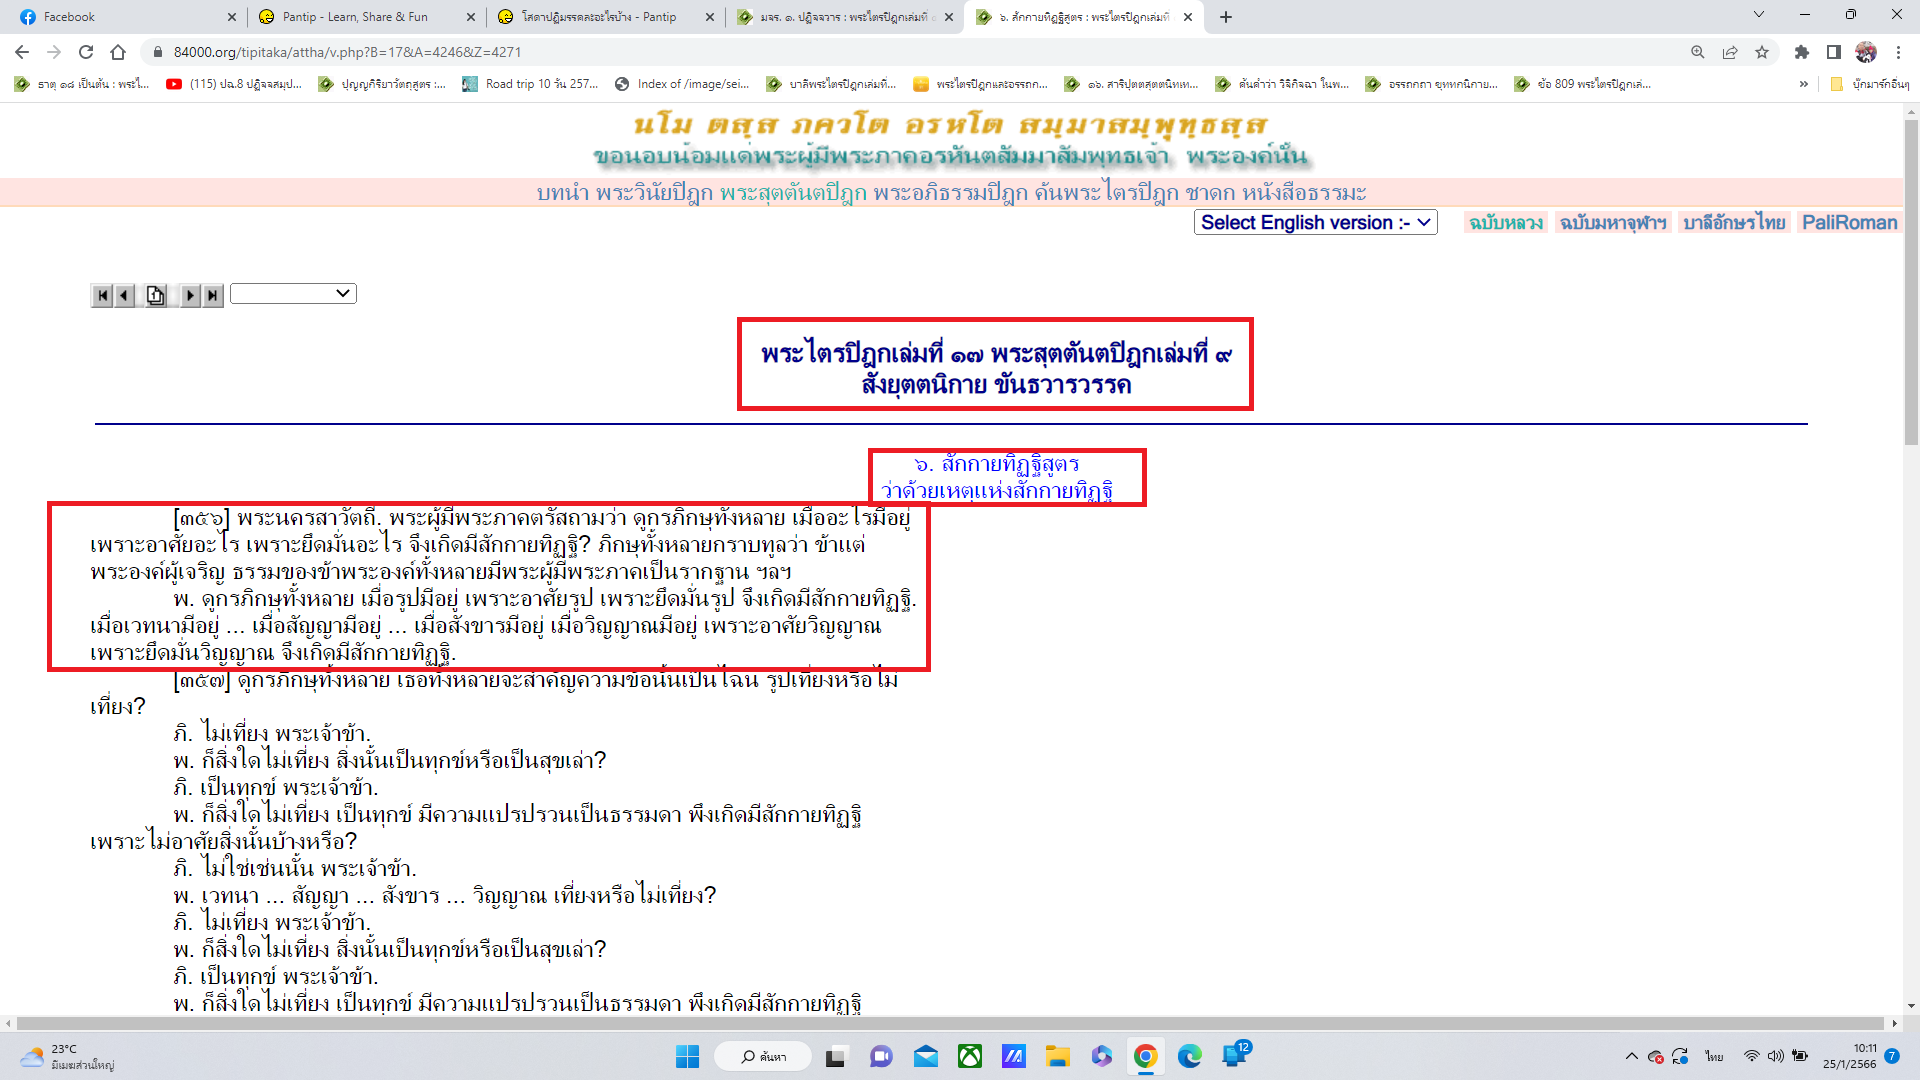
Task: Click the browser reload button
Action: (86, 52)
